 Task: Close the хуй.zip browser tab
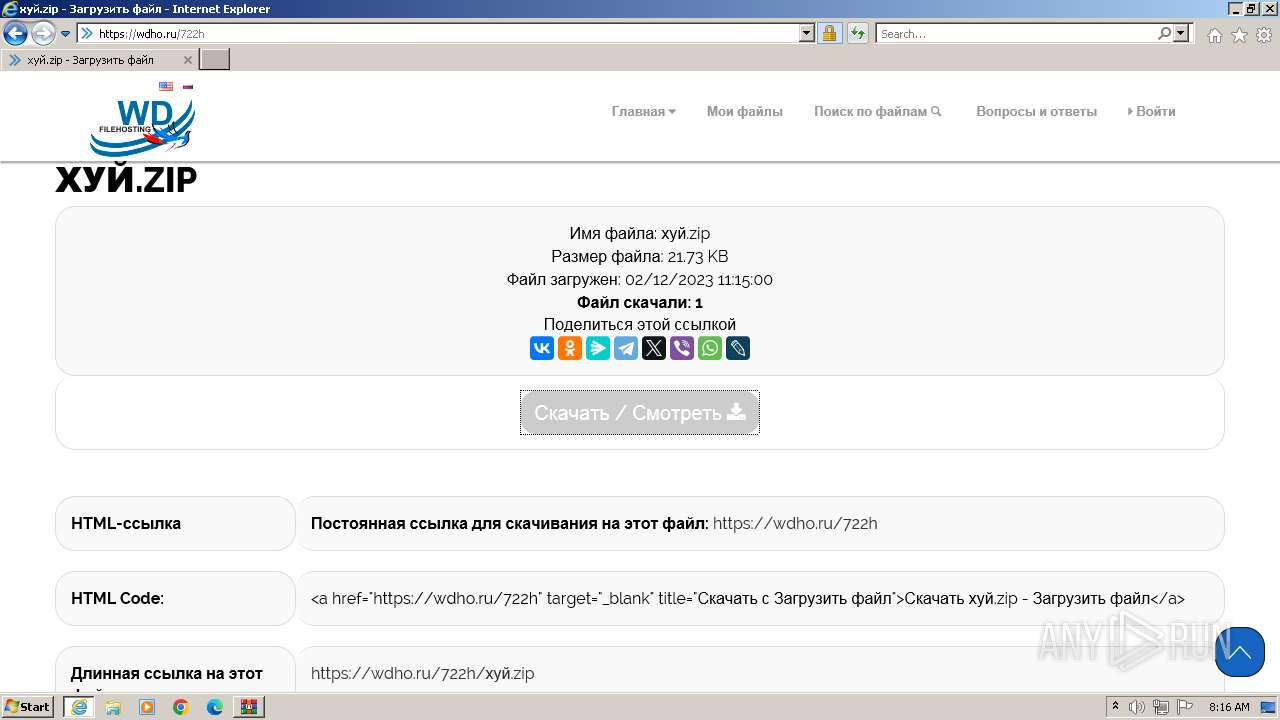coord(188,60)
